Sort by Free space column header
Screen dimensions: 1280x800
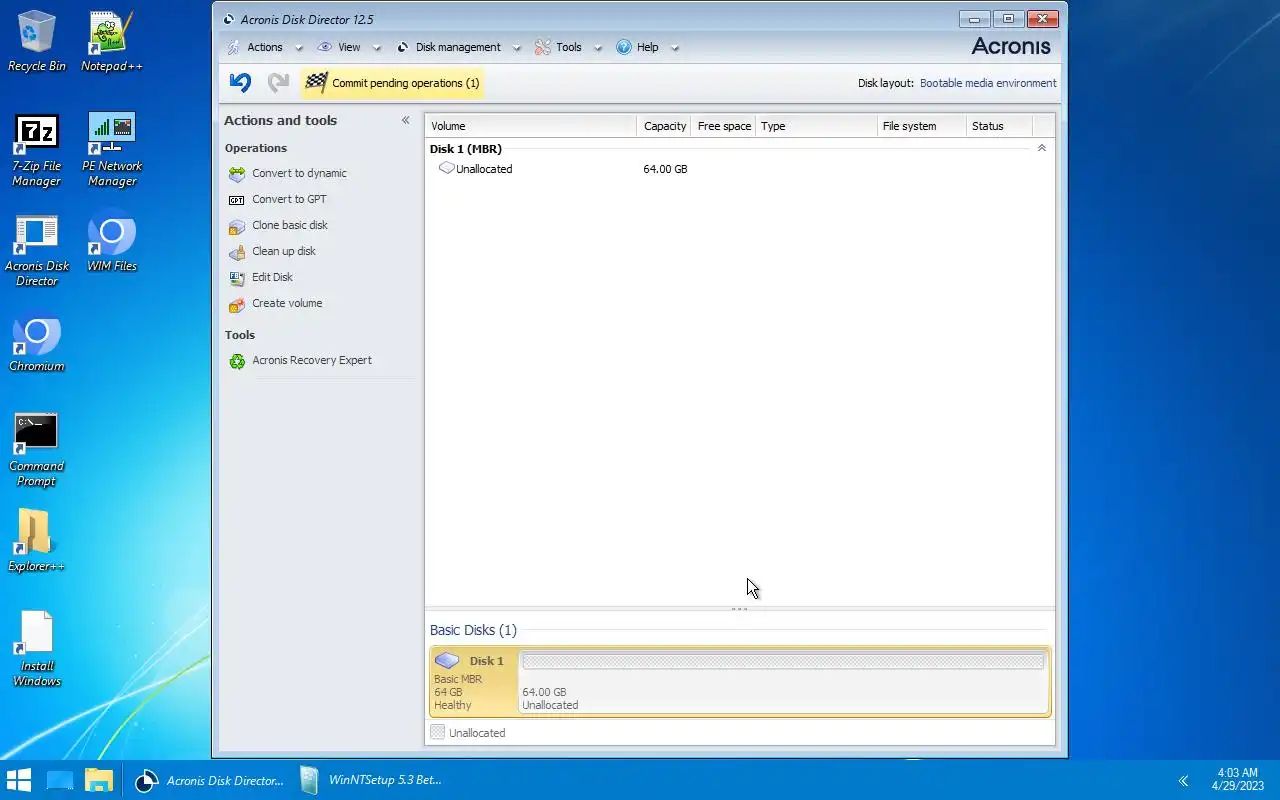click(723, 126)
